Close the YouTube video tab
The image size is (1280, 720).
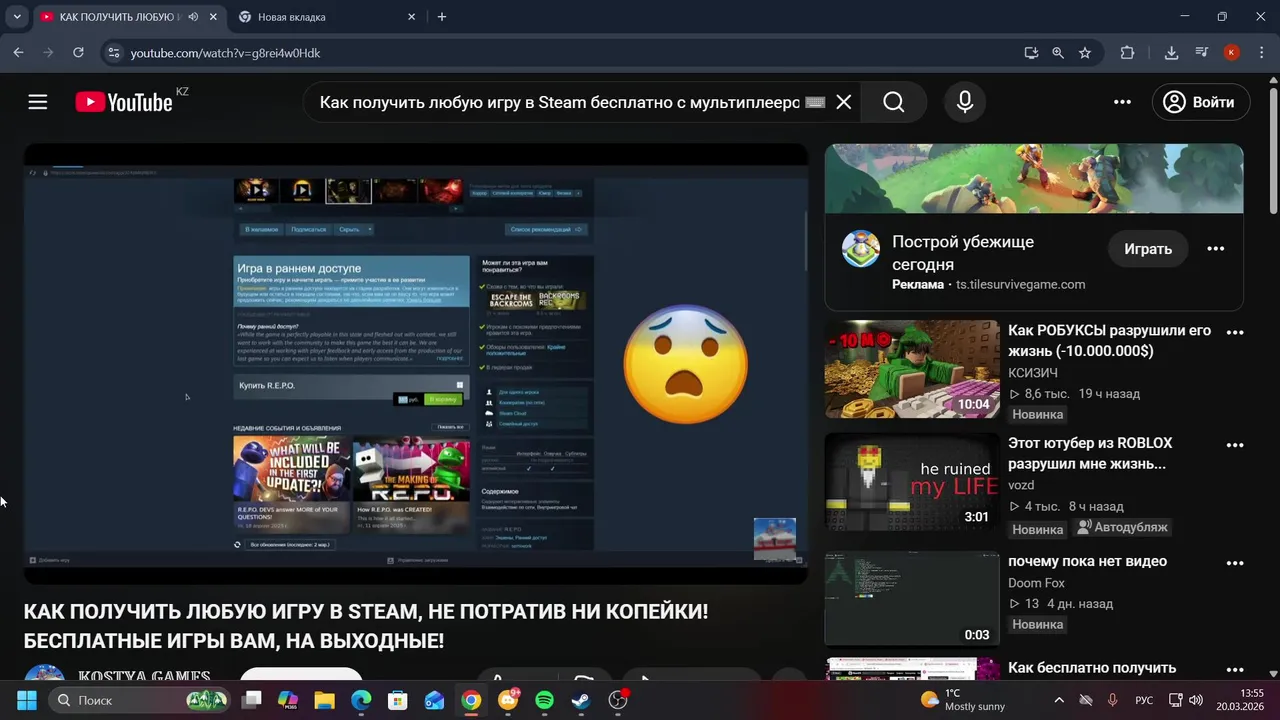click(x=213, y=17)
